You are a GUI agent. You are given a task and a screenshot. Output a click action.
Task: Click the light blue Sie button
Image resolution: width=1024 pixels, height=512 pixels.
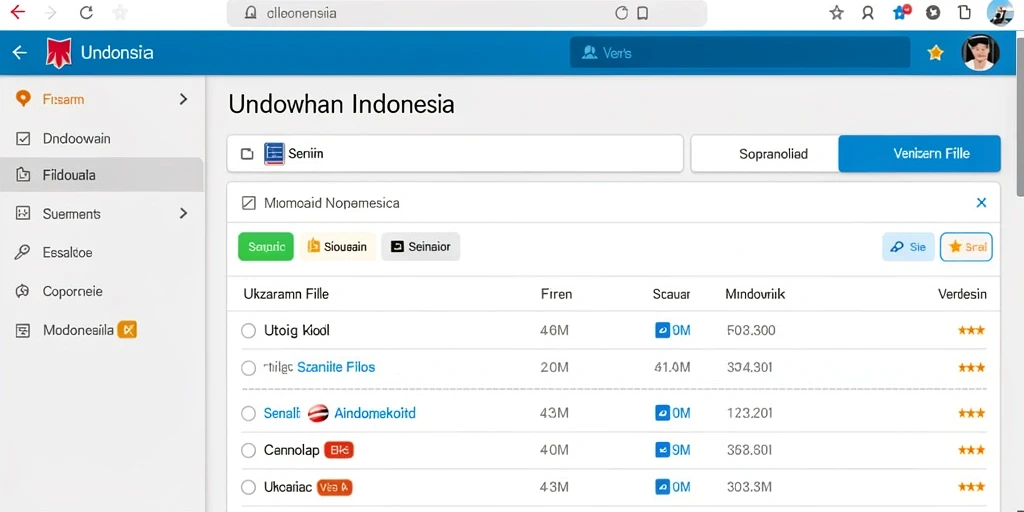click(x=908, y=247)
